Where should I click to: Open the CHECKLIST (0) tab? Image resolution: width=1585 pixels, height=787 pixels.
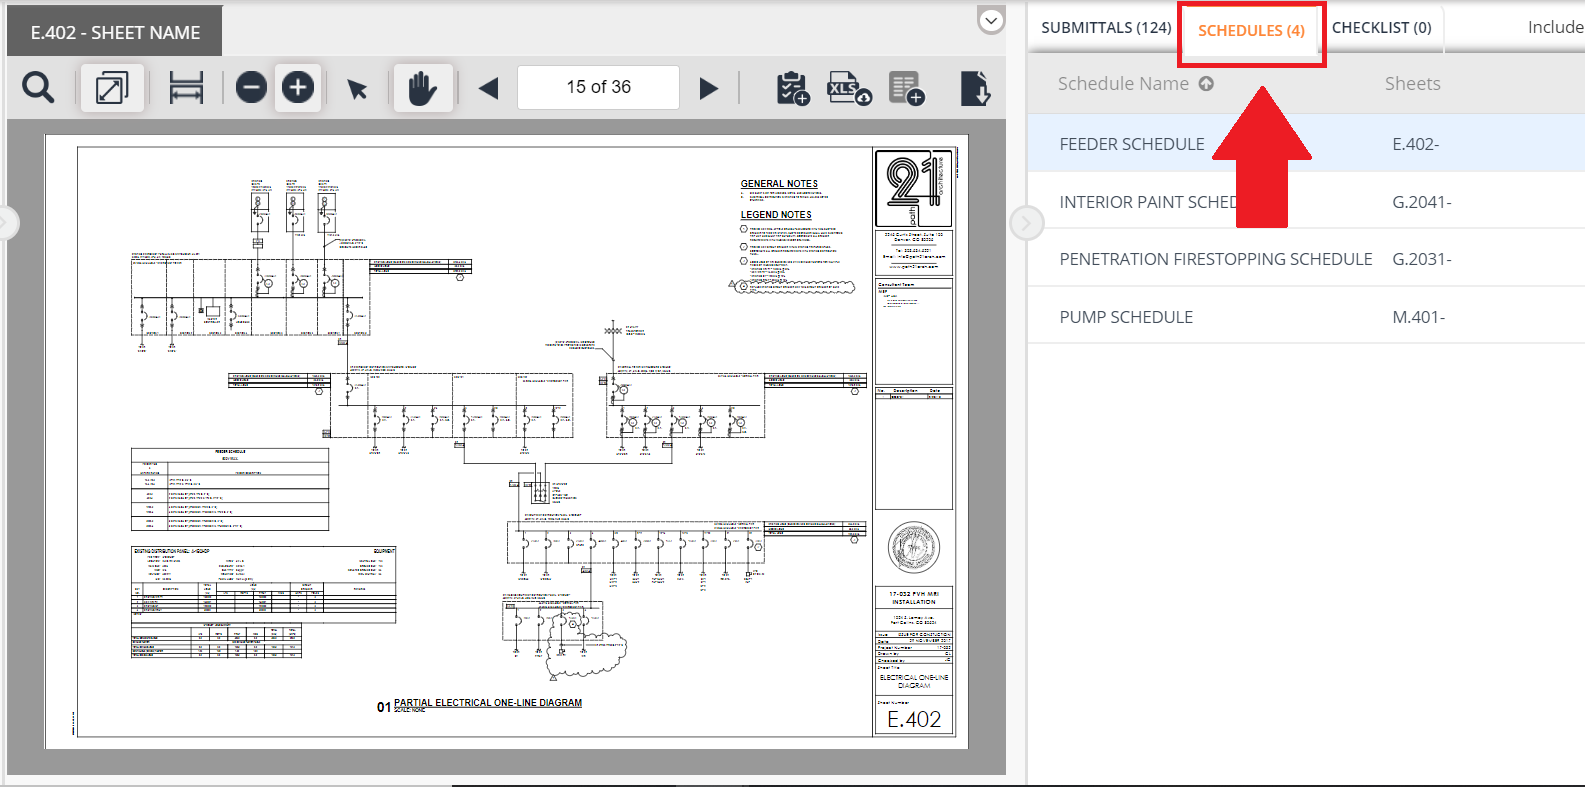1382,28
